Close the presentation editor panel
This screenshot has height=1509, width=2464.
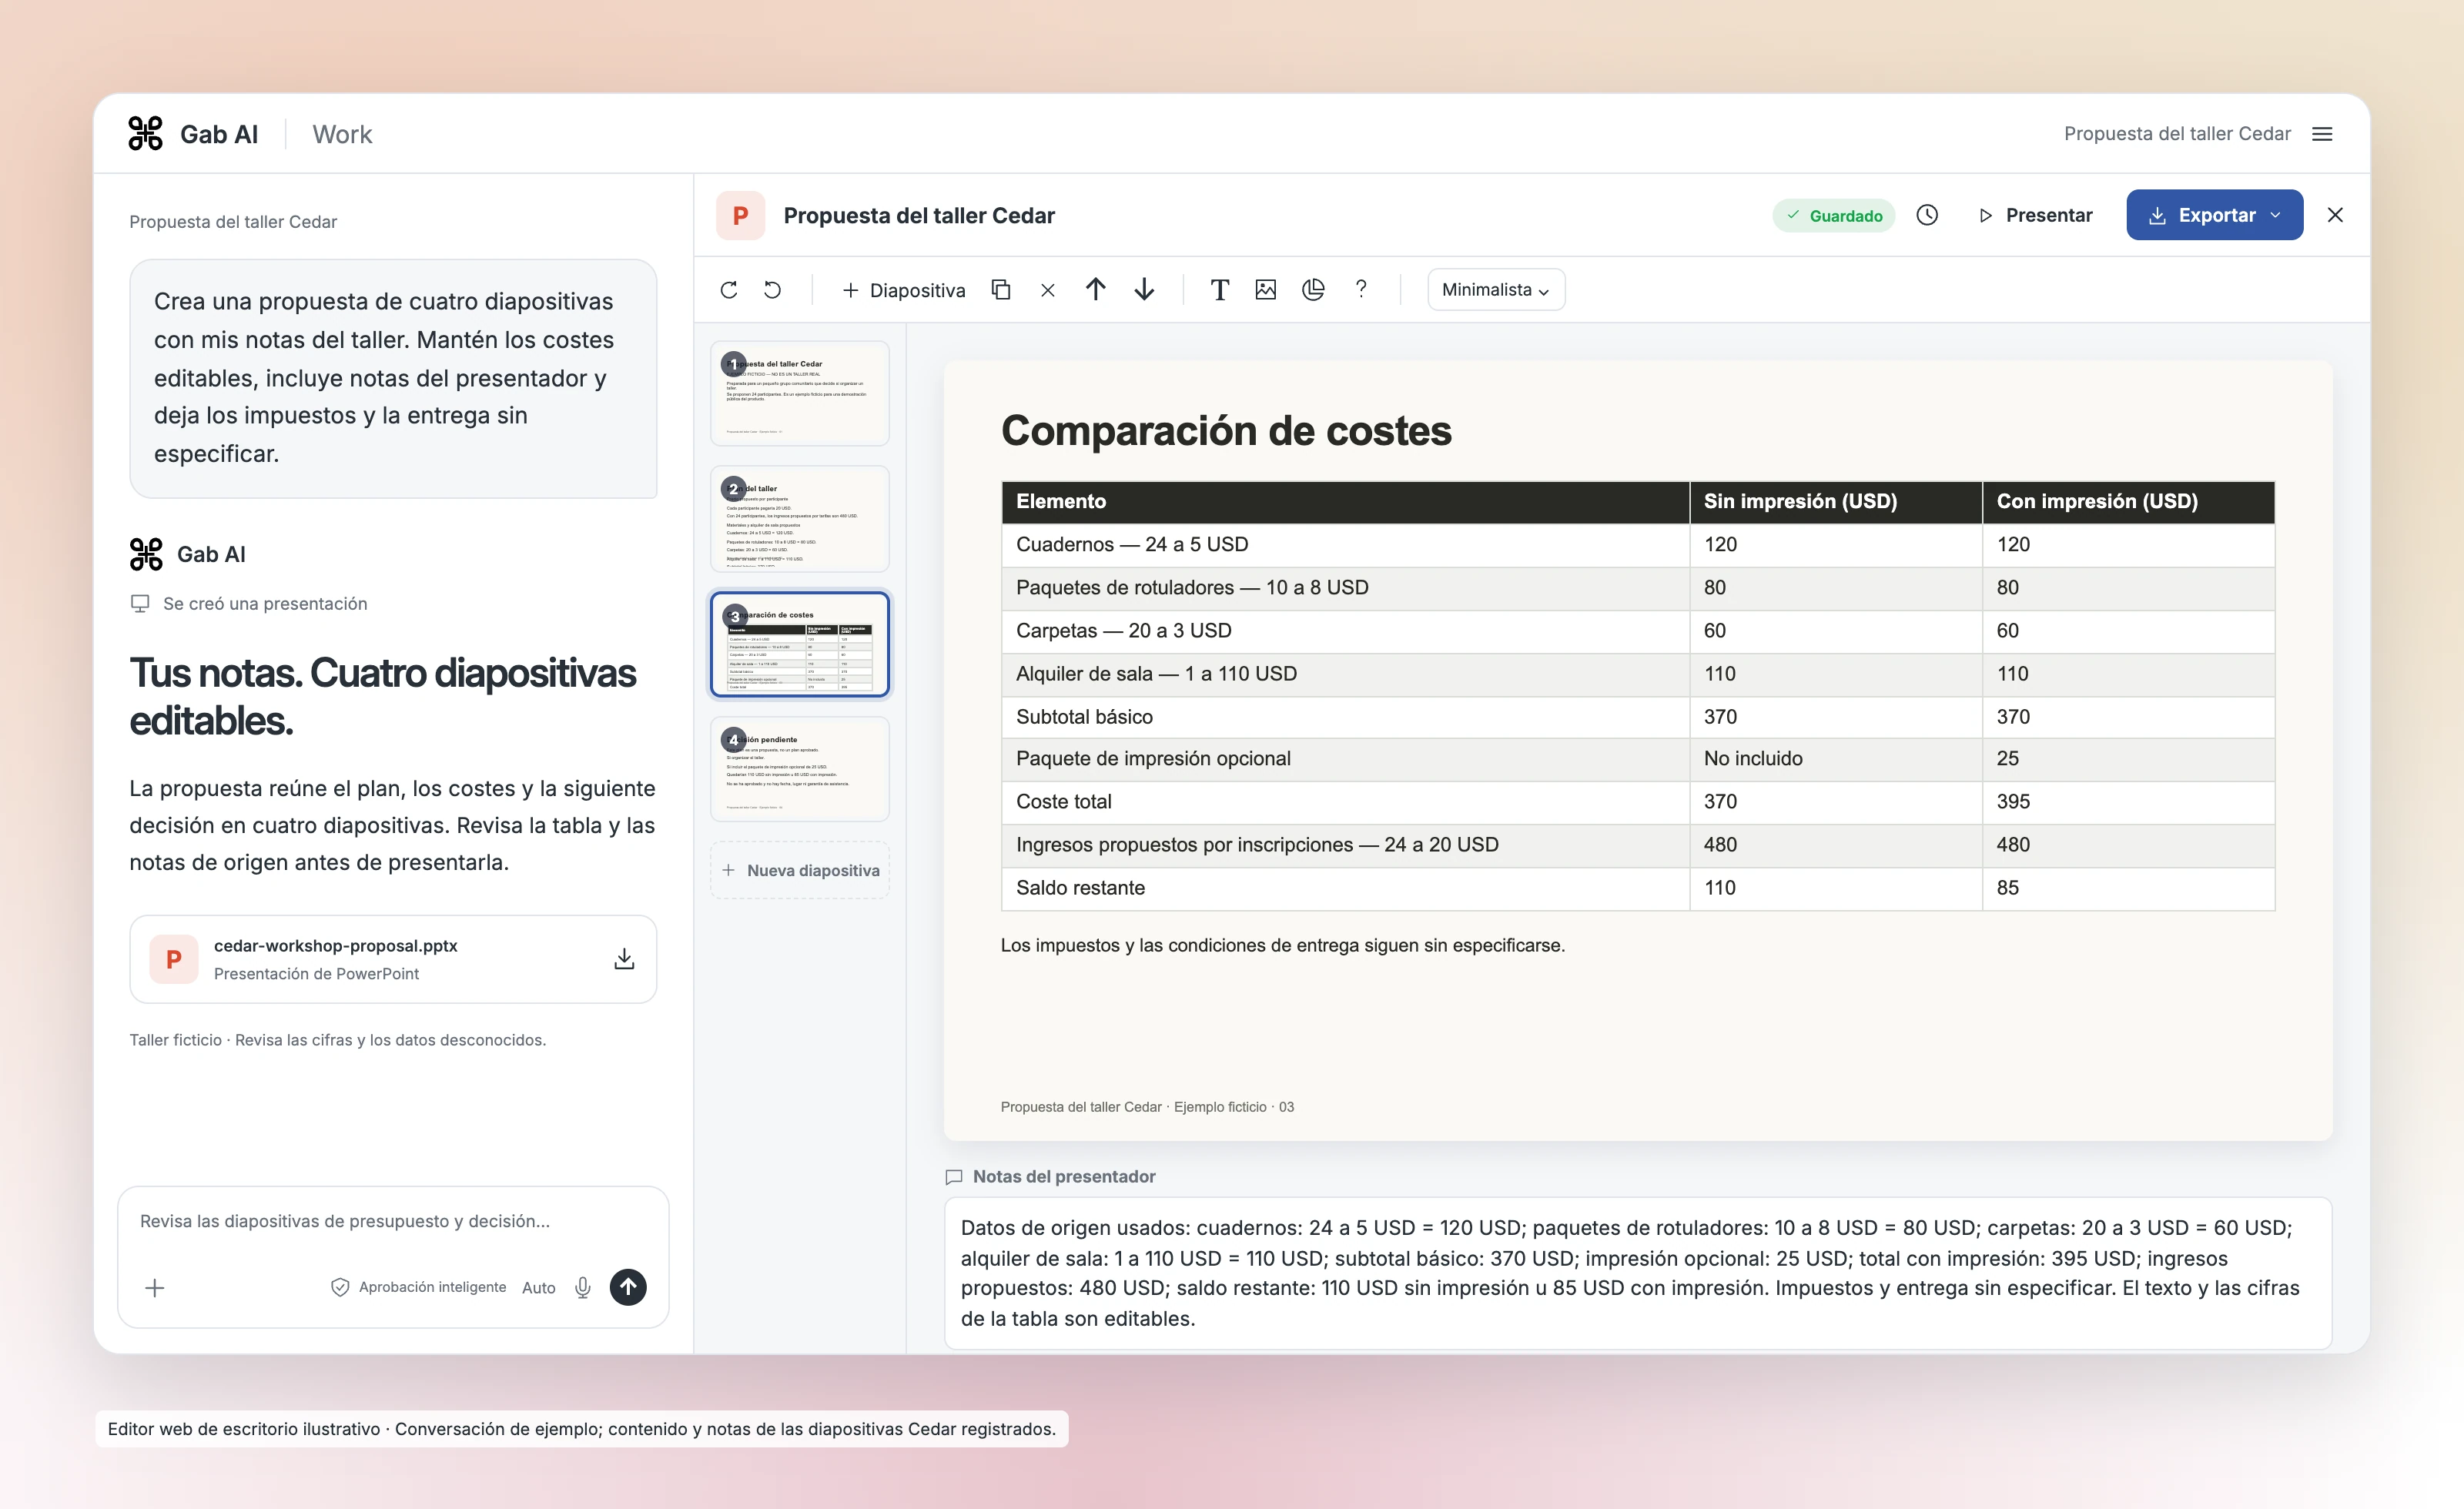click(x=2335, y=215)
